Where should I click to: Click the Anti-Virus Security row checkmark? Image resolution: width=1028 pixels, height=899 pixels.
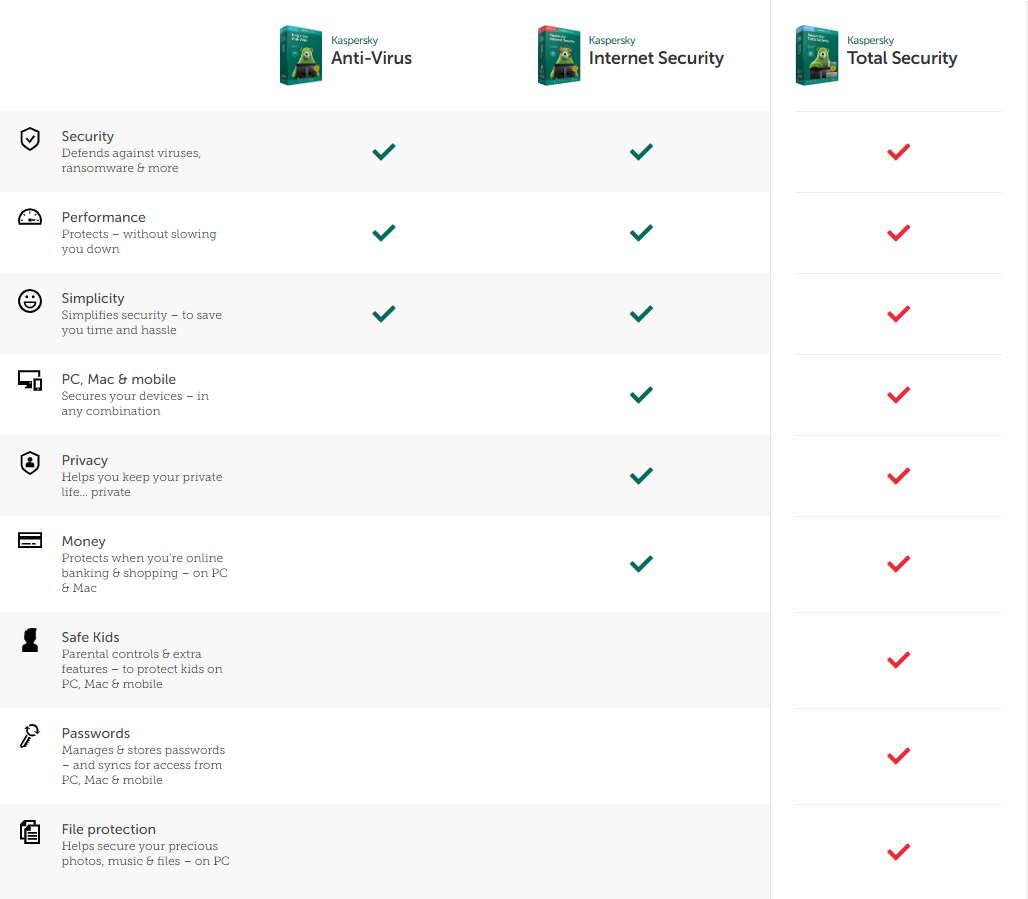(384, 151)
